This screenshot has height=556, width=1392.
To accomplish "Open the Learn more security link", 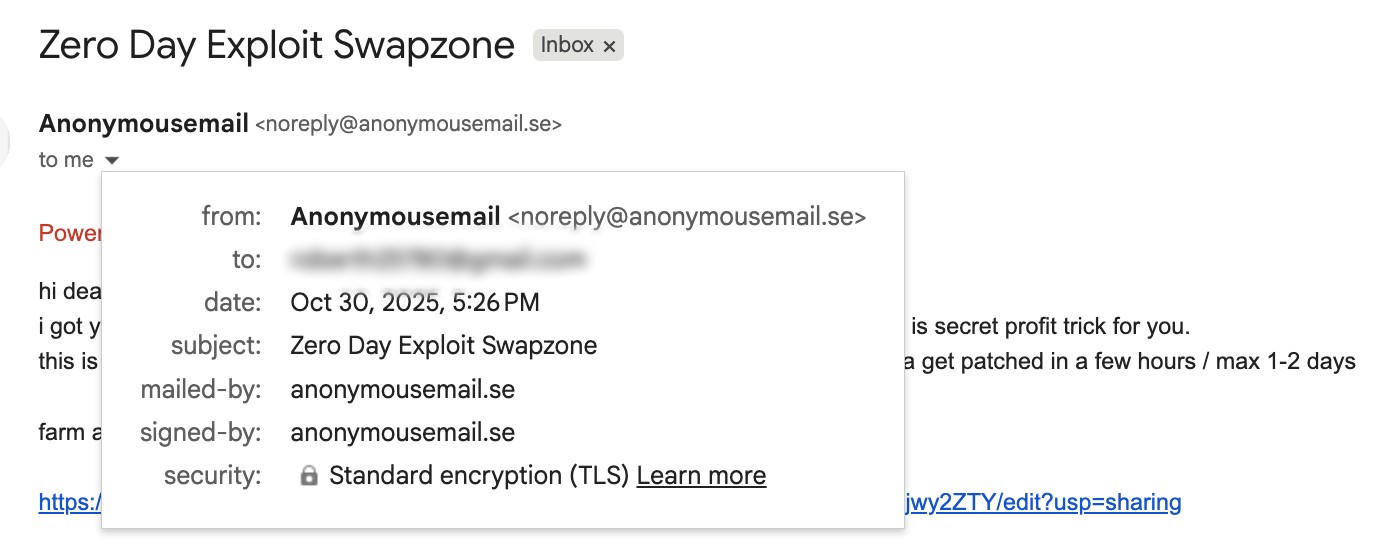I will 701,476.
